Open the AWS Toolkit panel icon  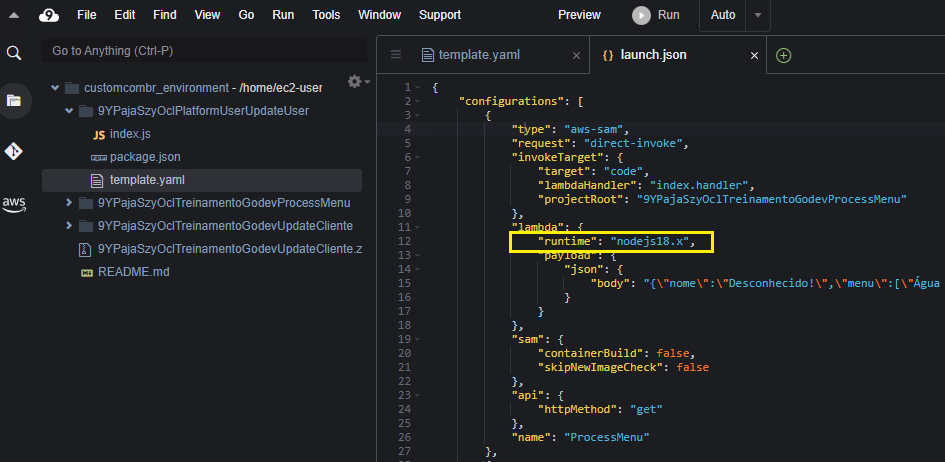point(13,204)
